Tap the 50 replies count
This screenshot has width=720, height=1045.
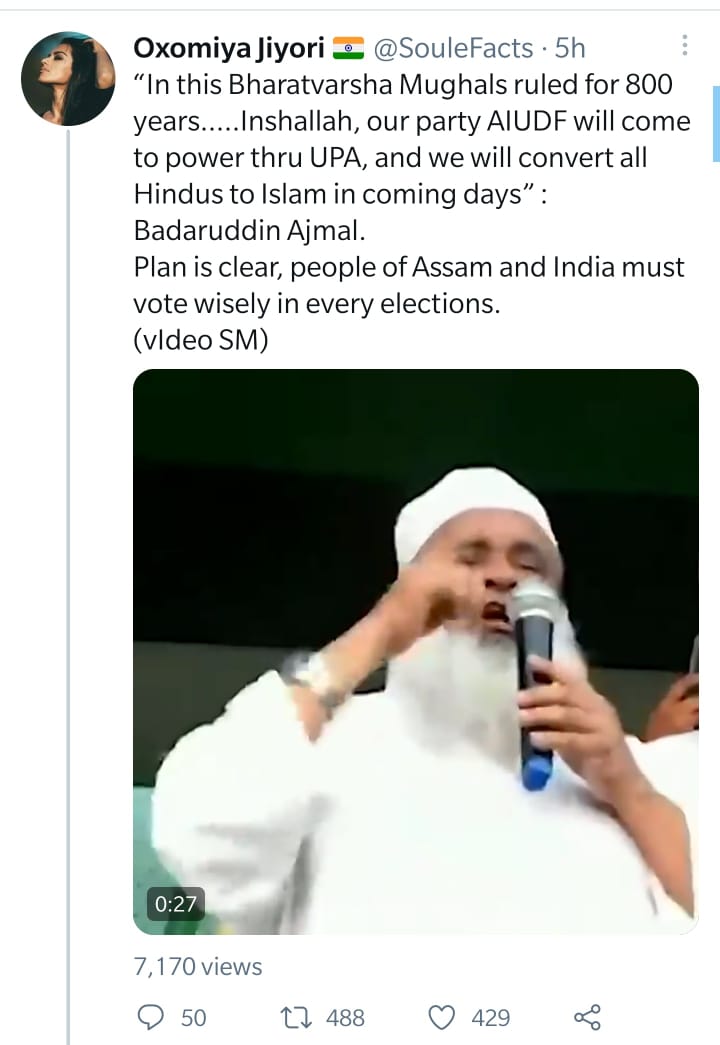click(x=193, y=1018)
